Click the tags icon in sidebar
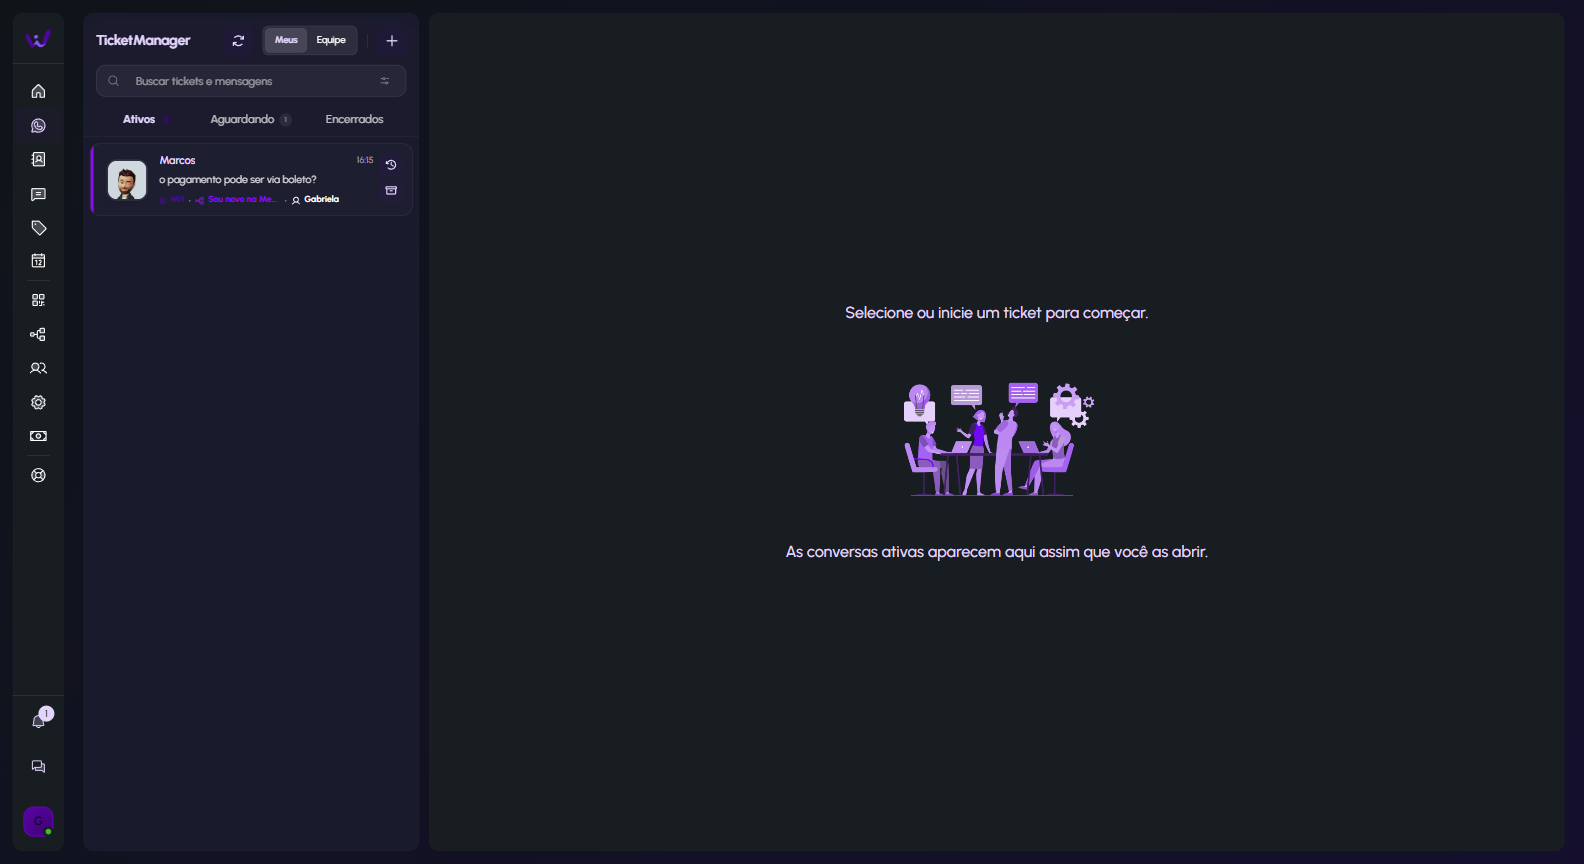Screen dimensions: 1584x864 (38, 228)
